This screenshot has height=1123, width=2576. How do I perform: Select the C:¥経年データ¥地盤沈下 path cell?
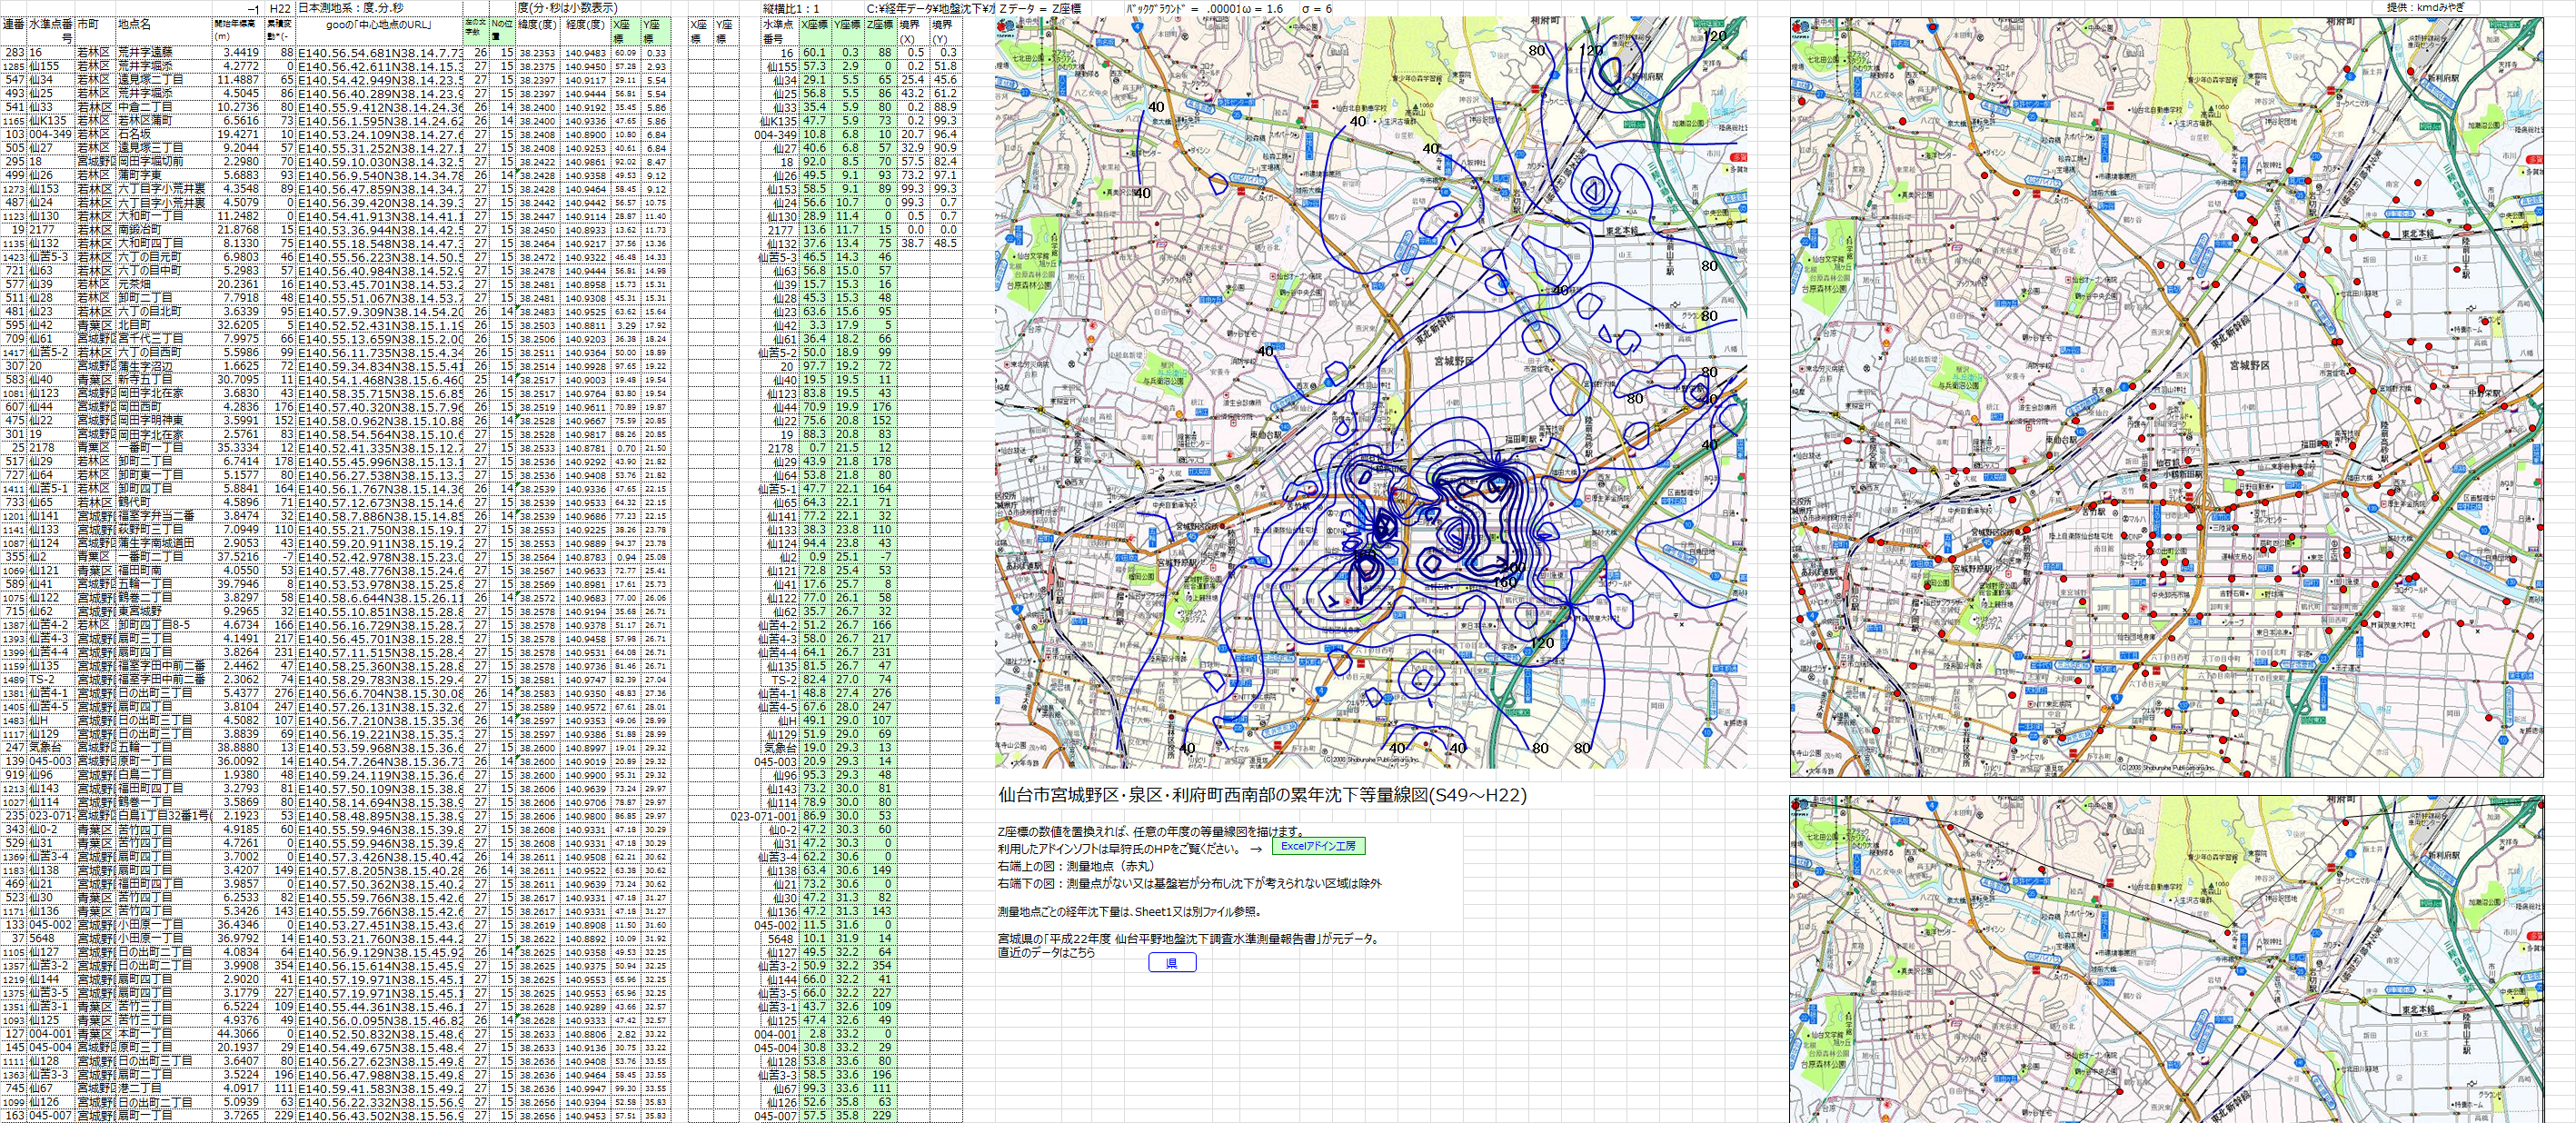click(x=930, y=8)
